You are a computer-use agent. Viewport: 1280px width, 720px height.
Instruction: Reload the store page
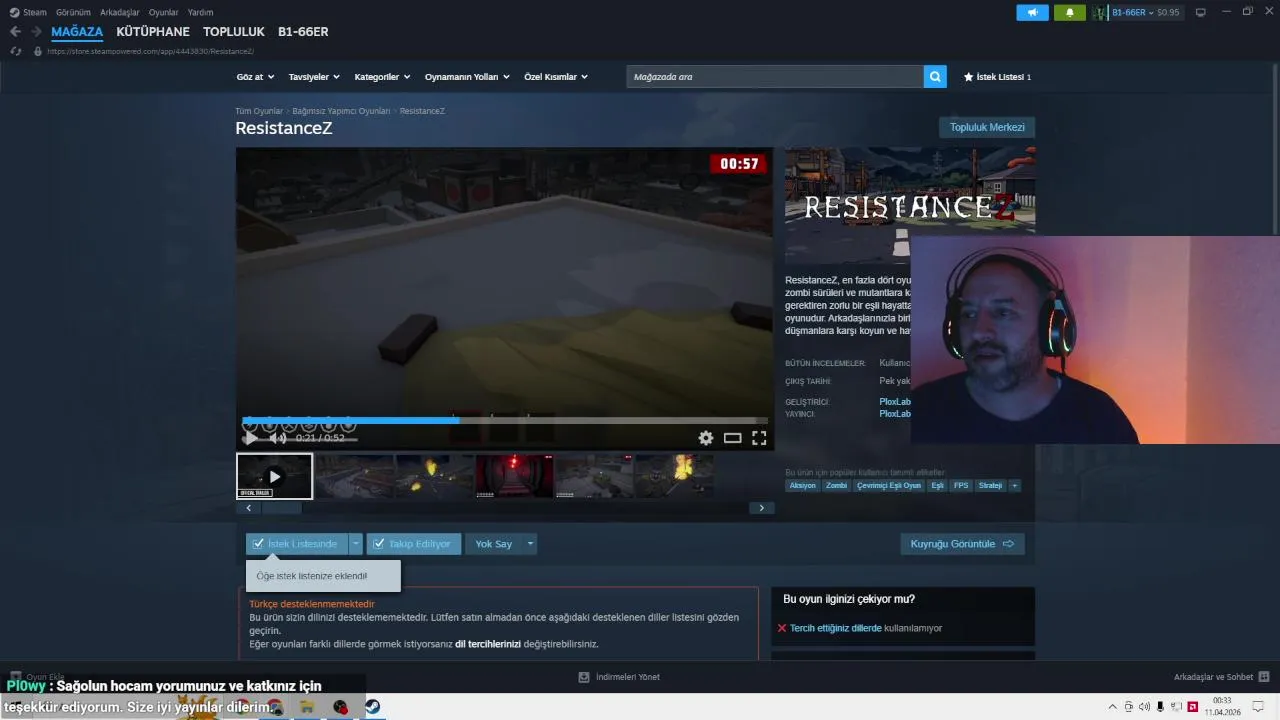[x=15, y=51]
